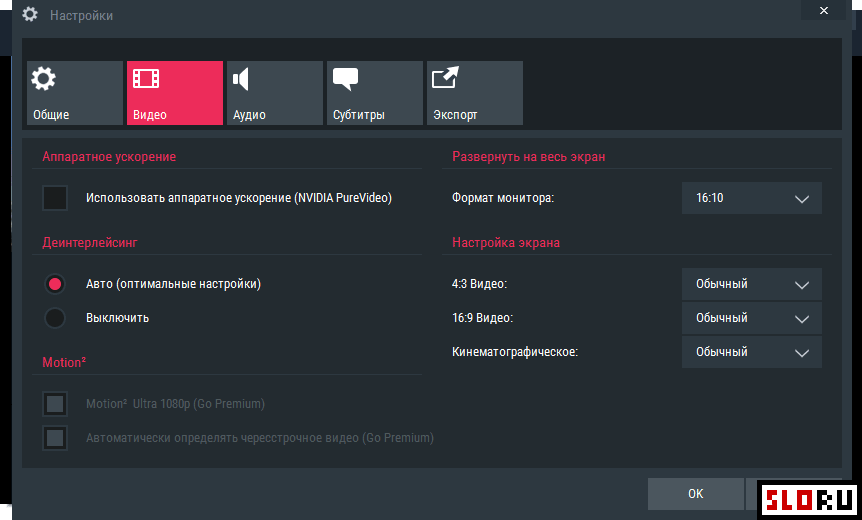The height and width of the screenshot is (520, 862).
Task: Click the Настройки gear icon in title bar
Action: tap(30, 15)
